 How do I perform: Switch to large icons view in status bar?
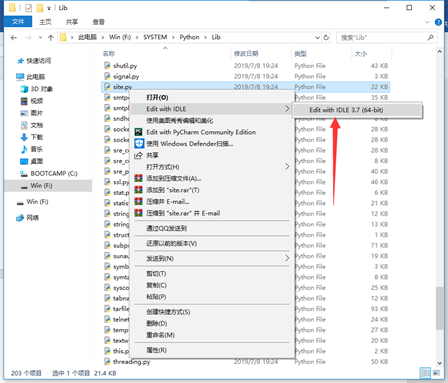click(436, 373)
